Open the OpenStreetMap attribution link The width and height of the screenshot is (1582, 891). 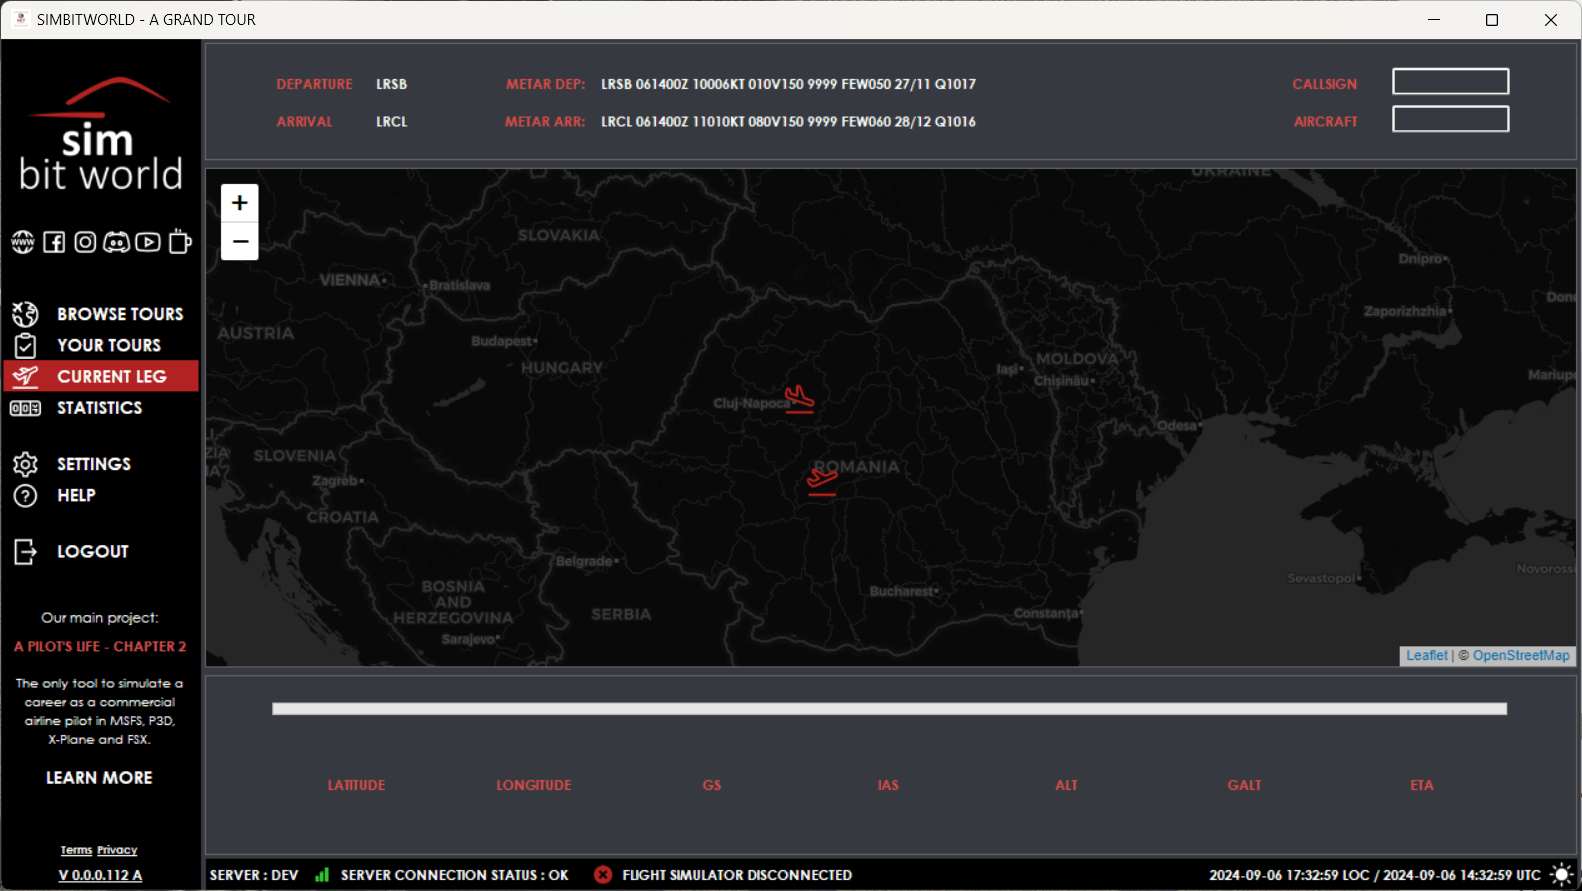[x=1520, y=656]
